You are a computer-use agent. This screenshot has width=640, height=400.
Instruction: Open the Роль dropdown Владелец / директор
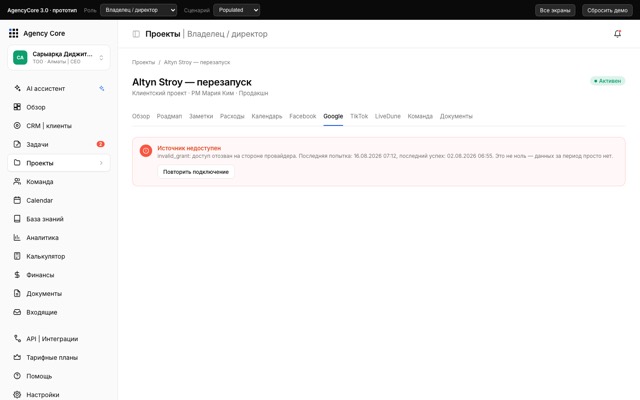click(138, 10)
